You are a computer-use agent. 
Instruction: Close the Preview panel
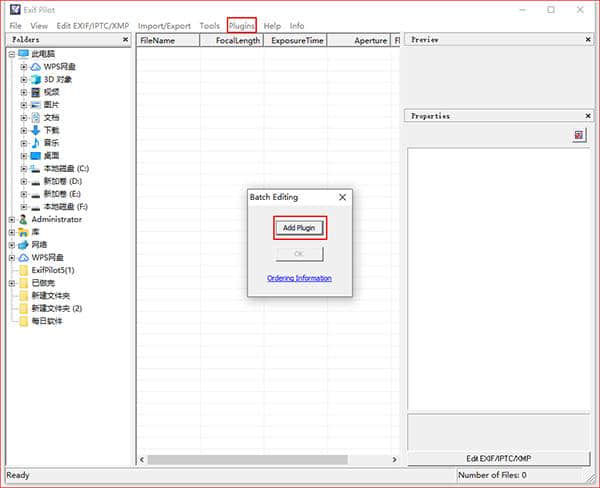tap(589, 40)
